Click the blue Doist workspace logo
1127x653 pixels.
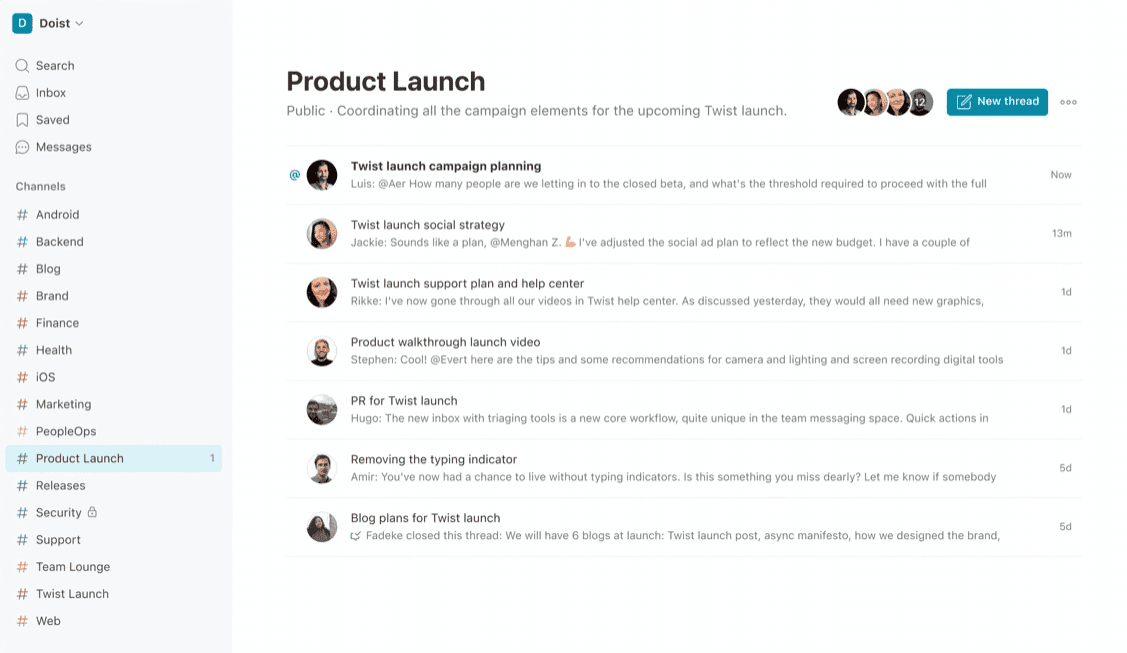click(x=22, y=23)
